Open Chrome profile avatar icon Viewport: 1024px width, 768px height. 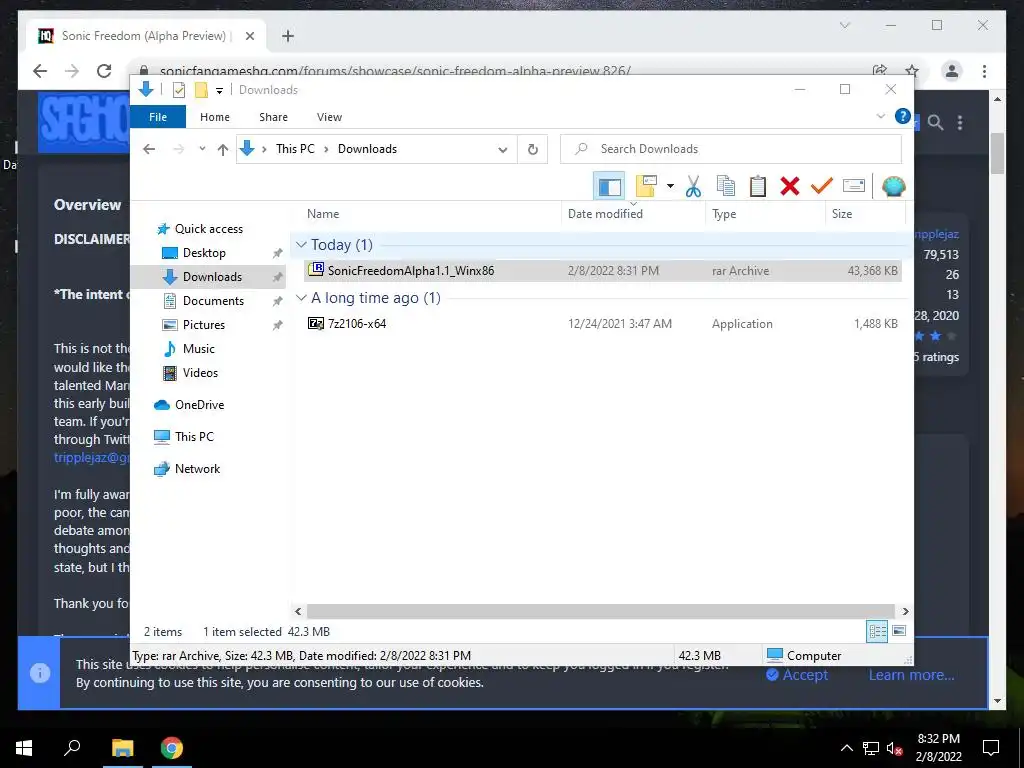coord(952,71)
